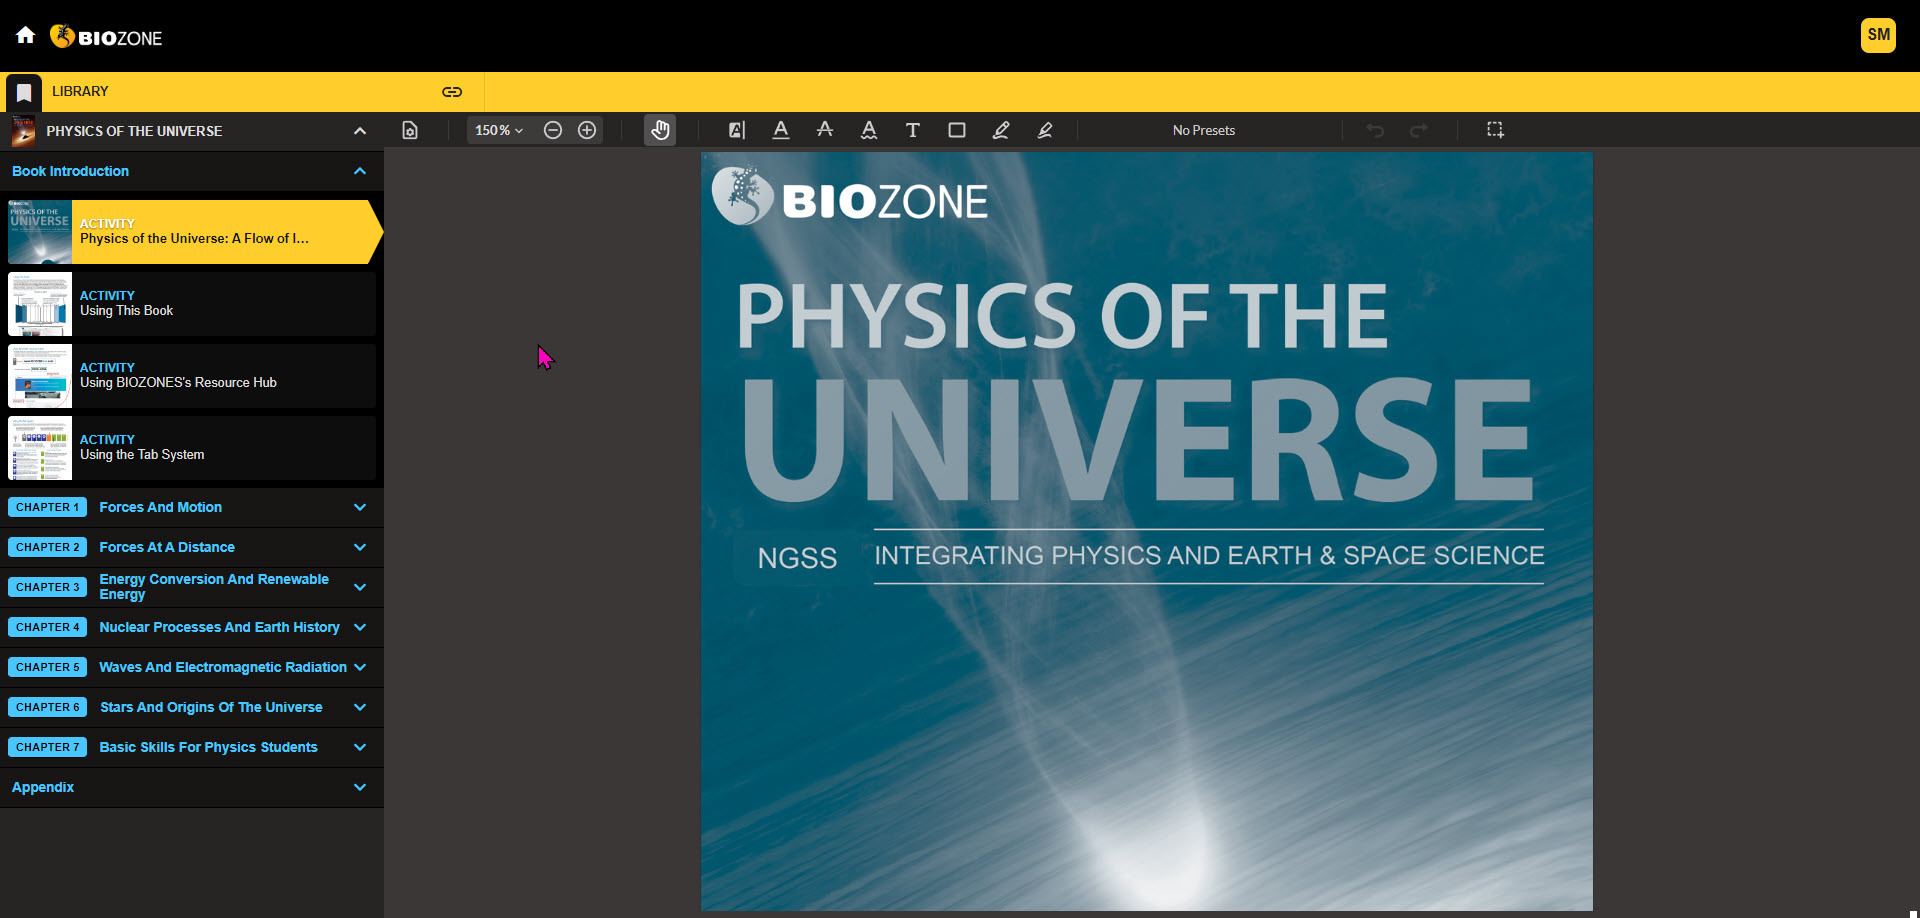
Task: Click the Resource Hub activity thumbnail
Action: [40, 376]
